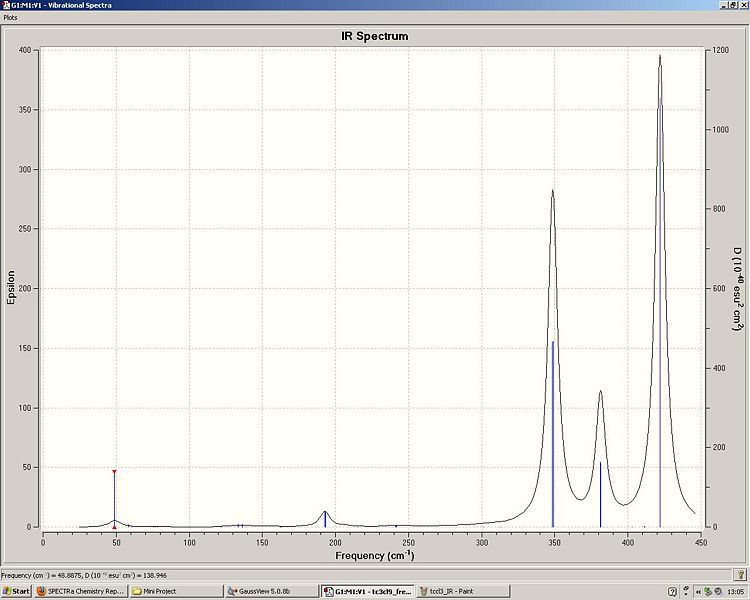Switch to the GaussView 5.0.0b taskbar button
Viewport: 750px width, 600px height.
(271, 591)
